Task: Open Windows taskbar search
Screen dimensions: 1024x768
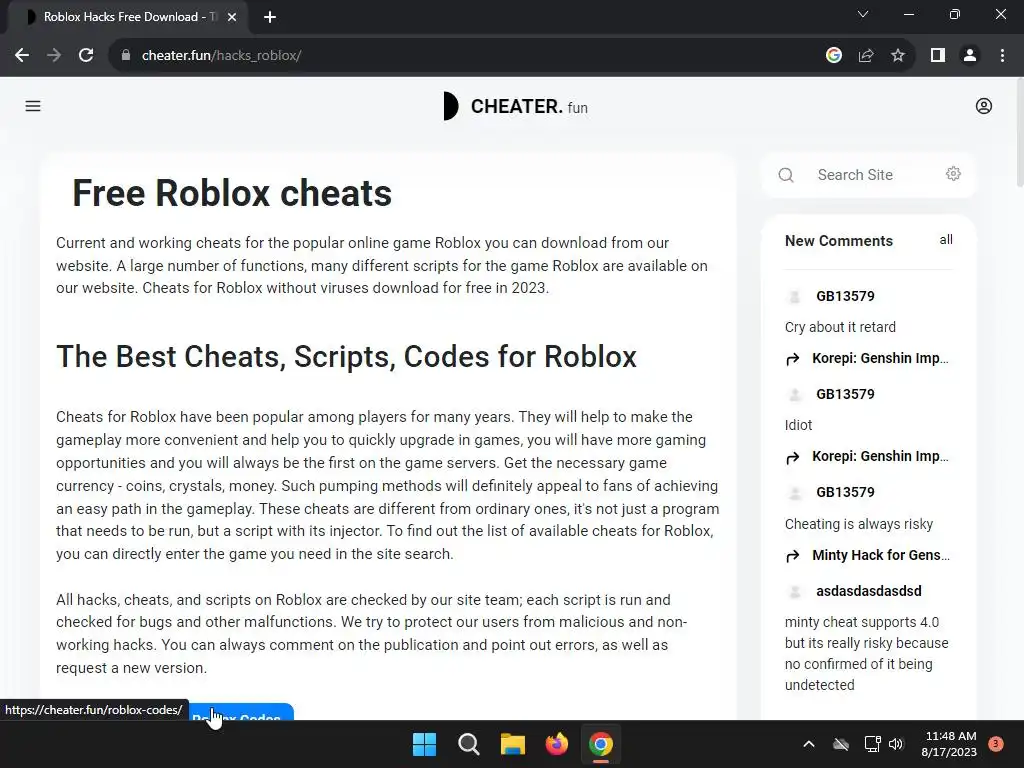Action: 468,744
